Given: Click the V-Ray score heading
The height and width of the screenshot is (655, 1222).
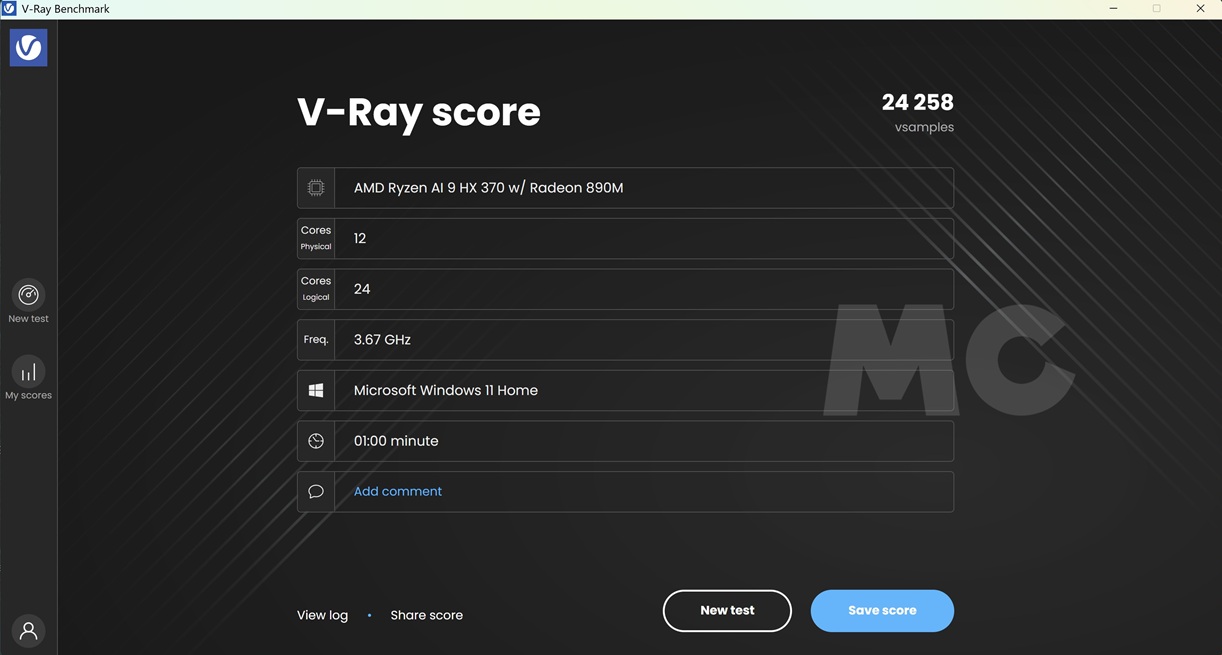Looking at the screenshot, I should [x=418, y=112].
